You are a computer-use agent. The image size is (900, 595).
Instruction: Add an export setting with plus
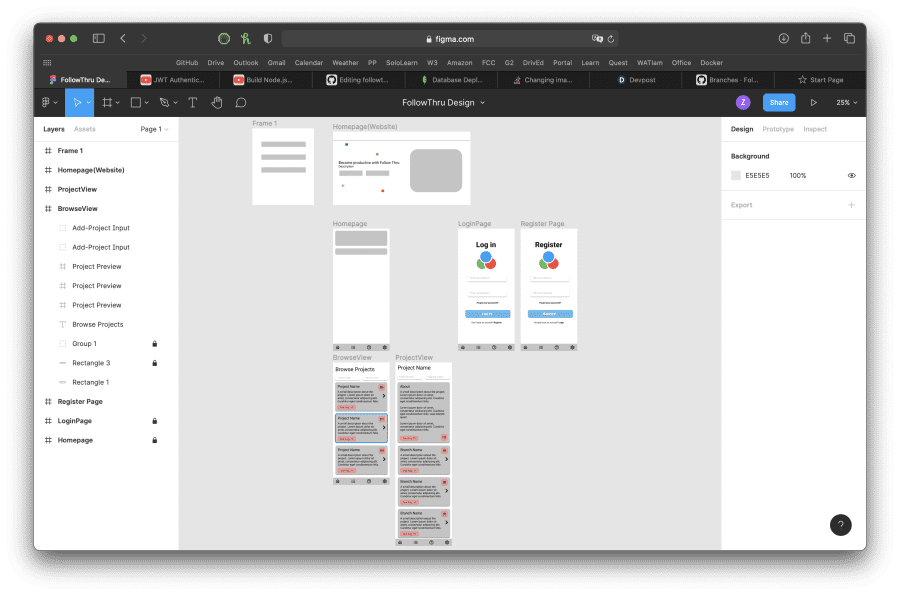click(x=851, y=205)
